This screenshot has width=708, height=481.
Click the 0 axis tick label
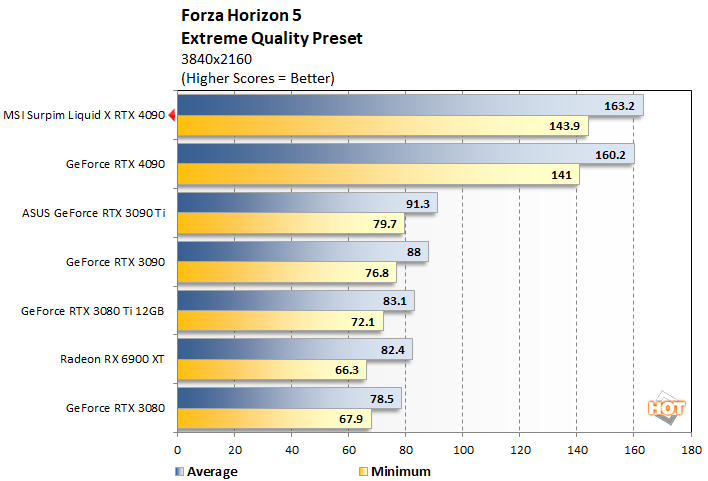pos(177,450)
